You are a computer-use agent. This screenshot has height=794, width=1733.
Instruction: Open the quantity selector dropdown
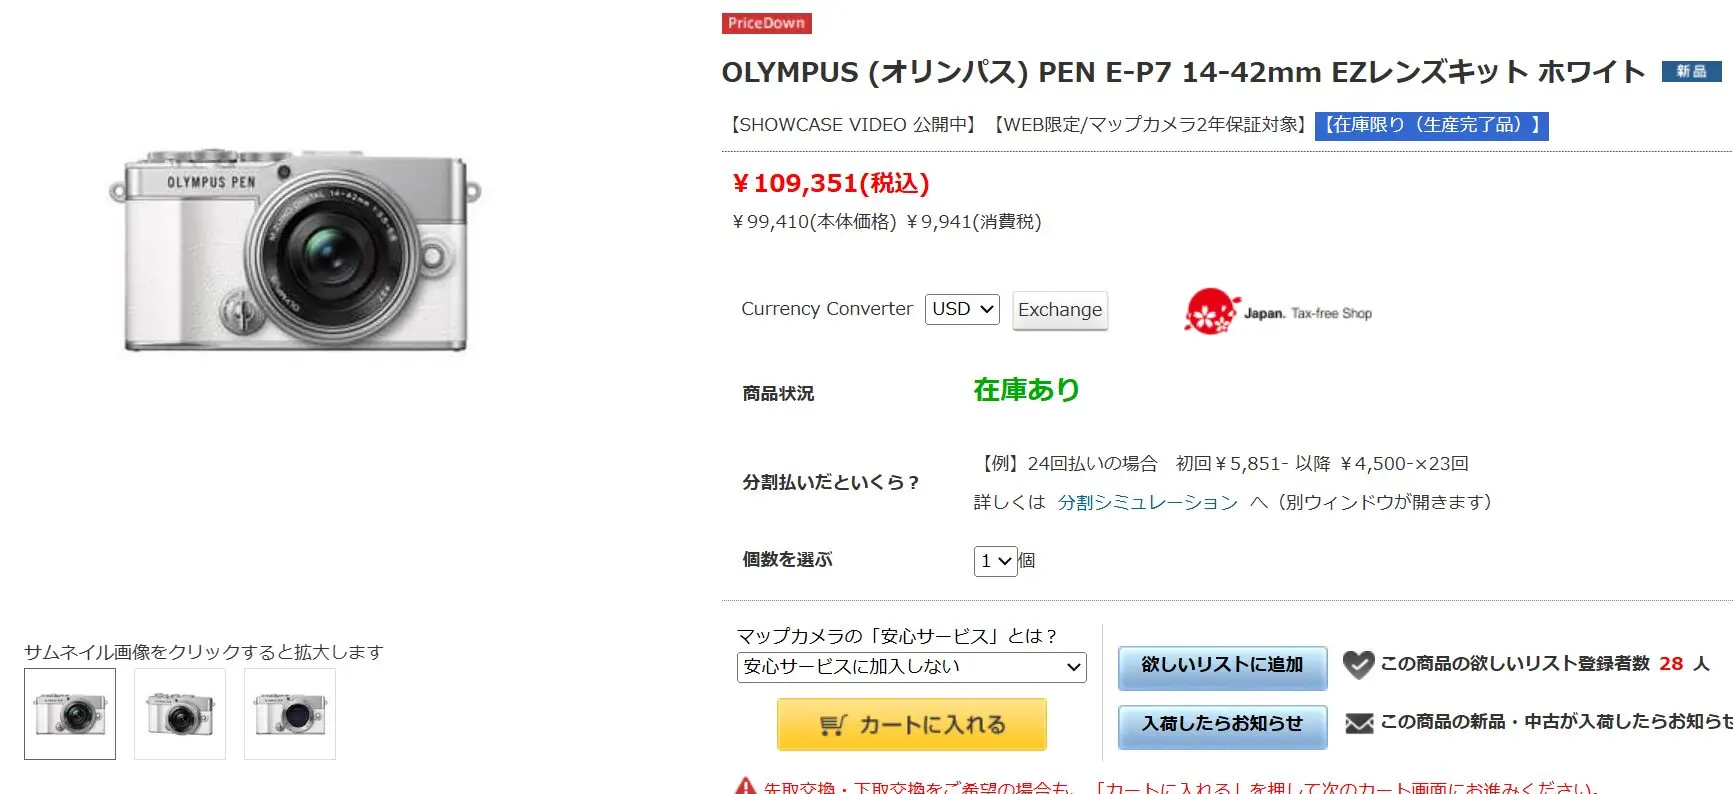point(995,561)
